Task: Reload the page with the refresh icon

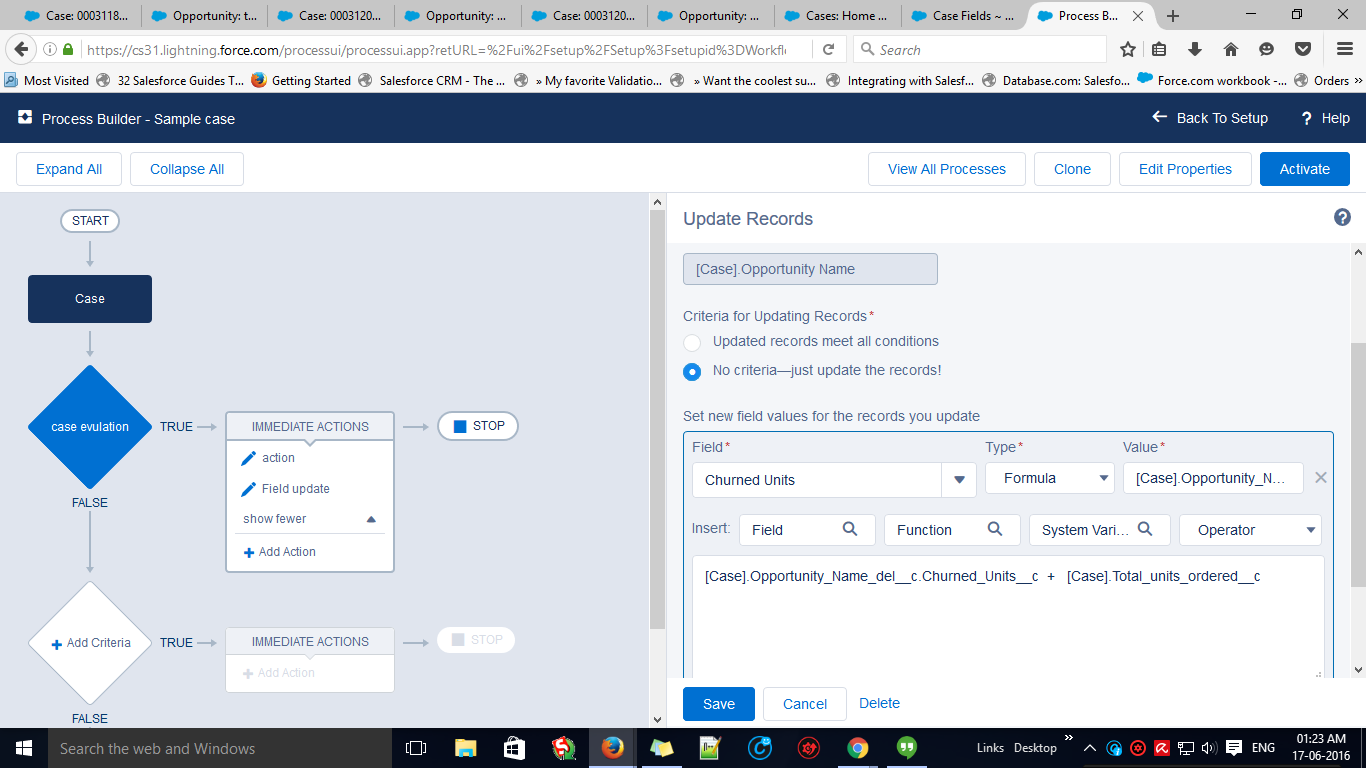Action: click(x=828, y=49)
